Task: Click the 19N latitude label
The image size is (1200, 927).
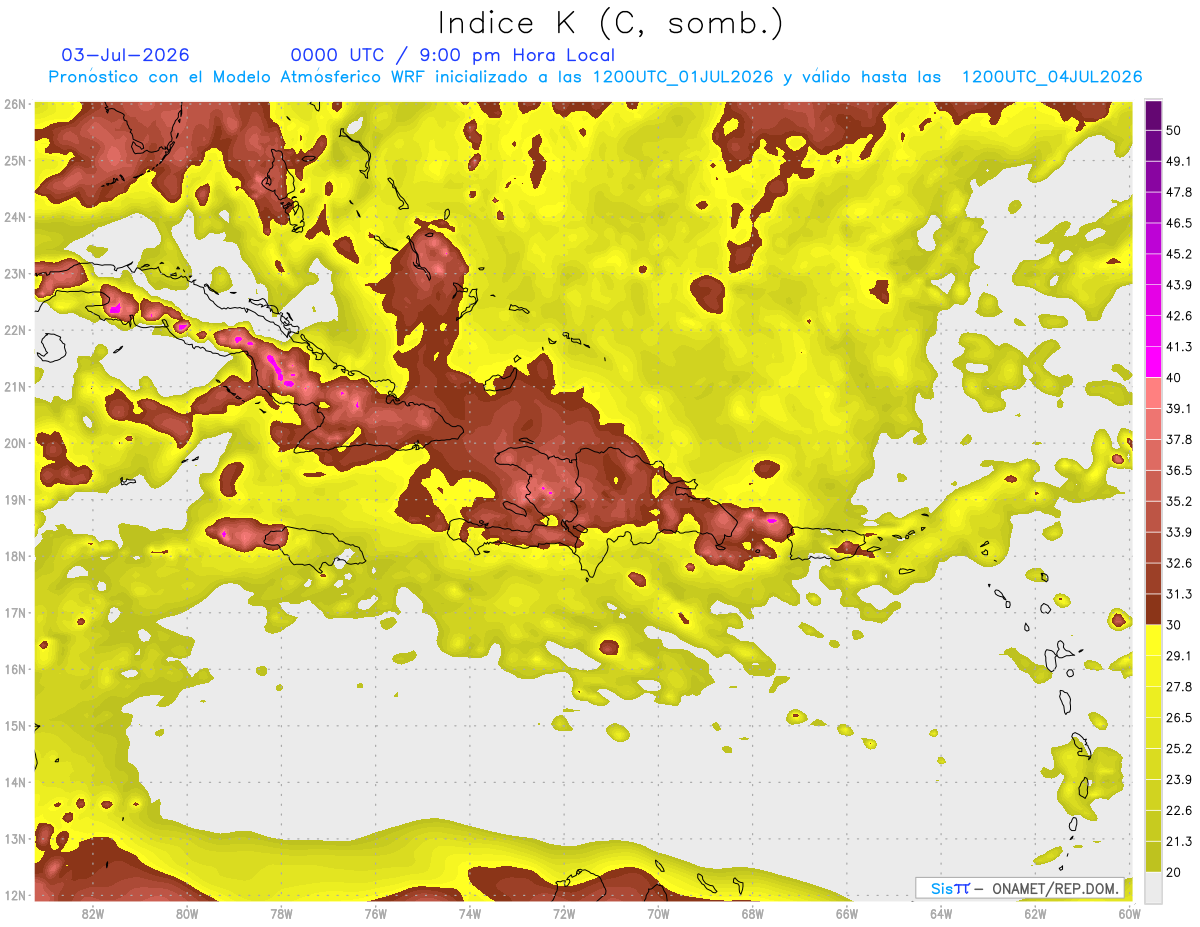Action: [15, 500]
